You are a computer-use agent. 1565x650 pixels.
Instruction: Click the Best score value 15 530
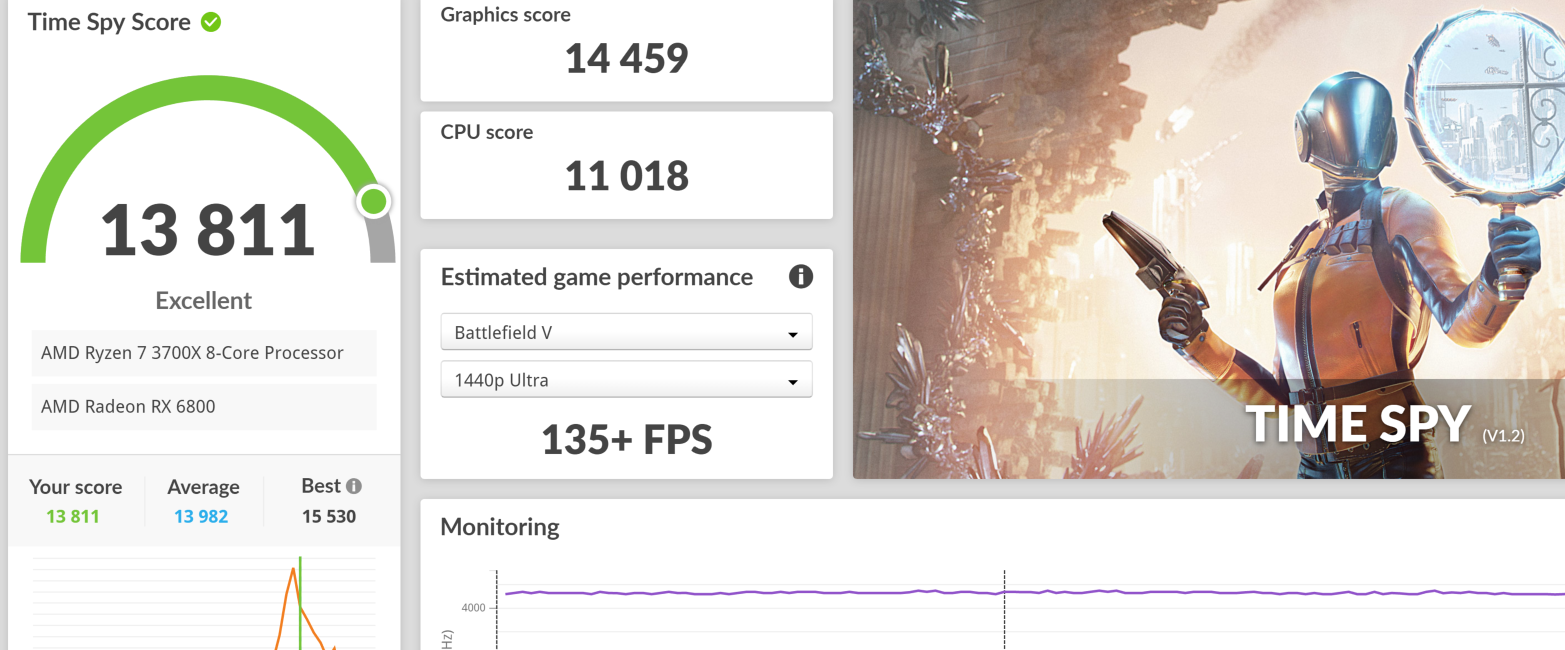pos(329,517)
